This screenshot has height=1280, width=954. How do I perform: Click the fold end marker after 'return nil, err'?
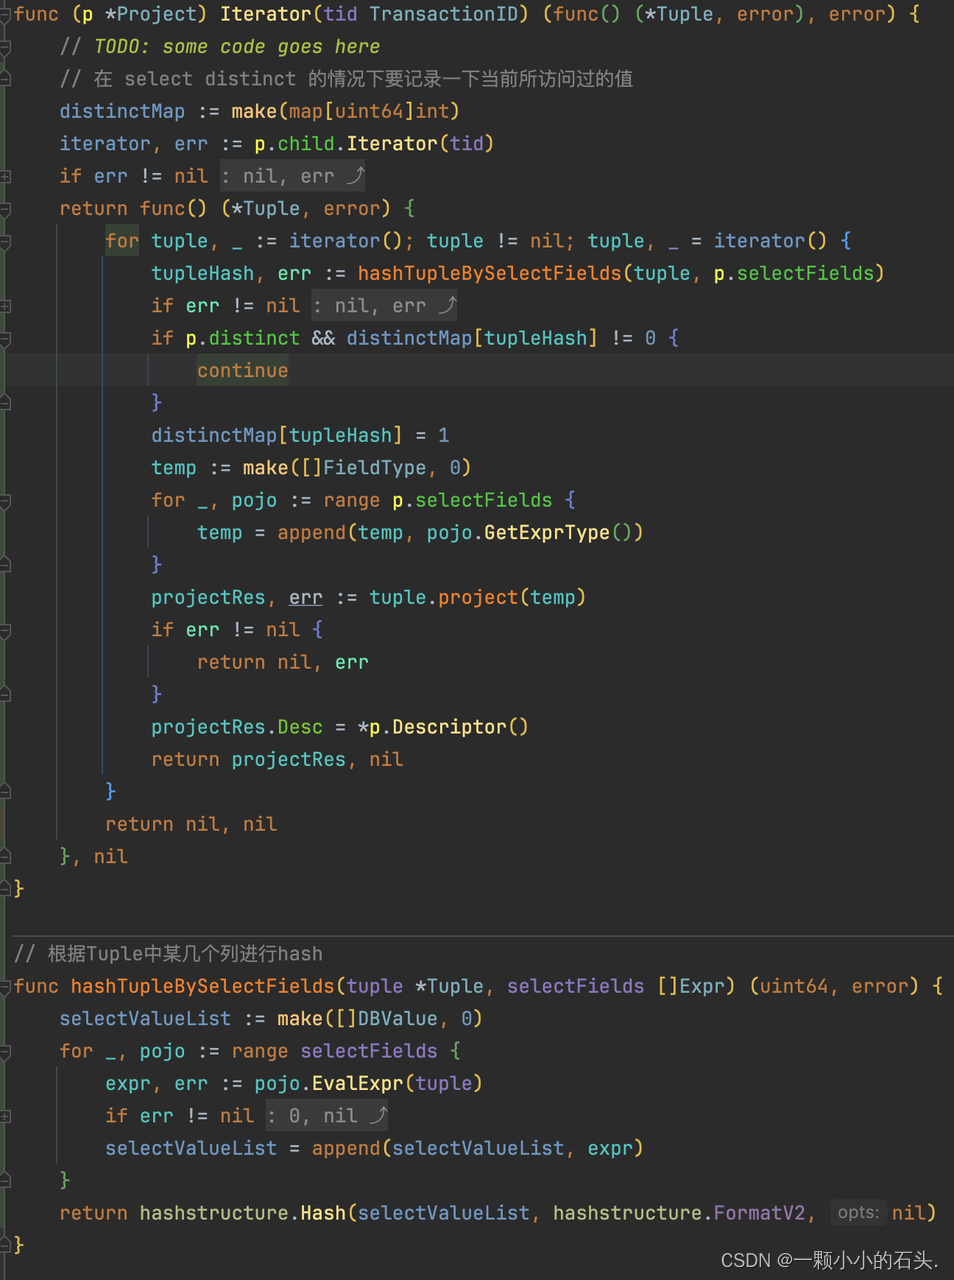(5, 693)
